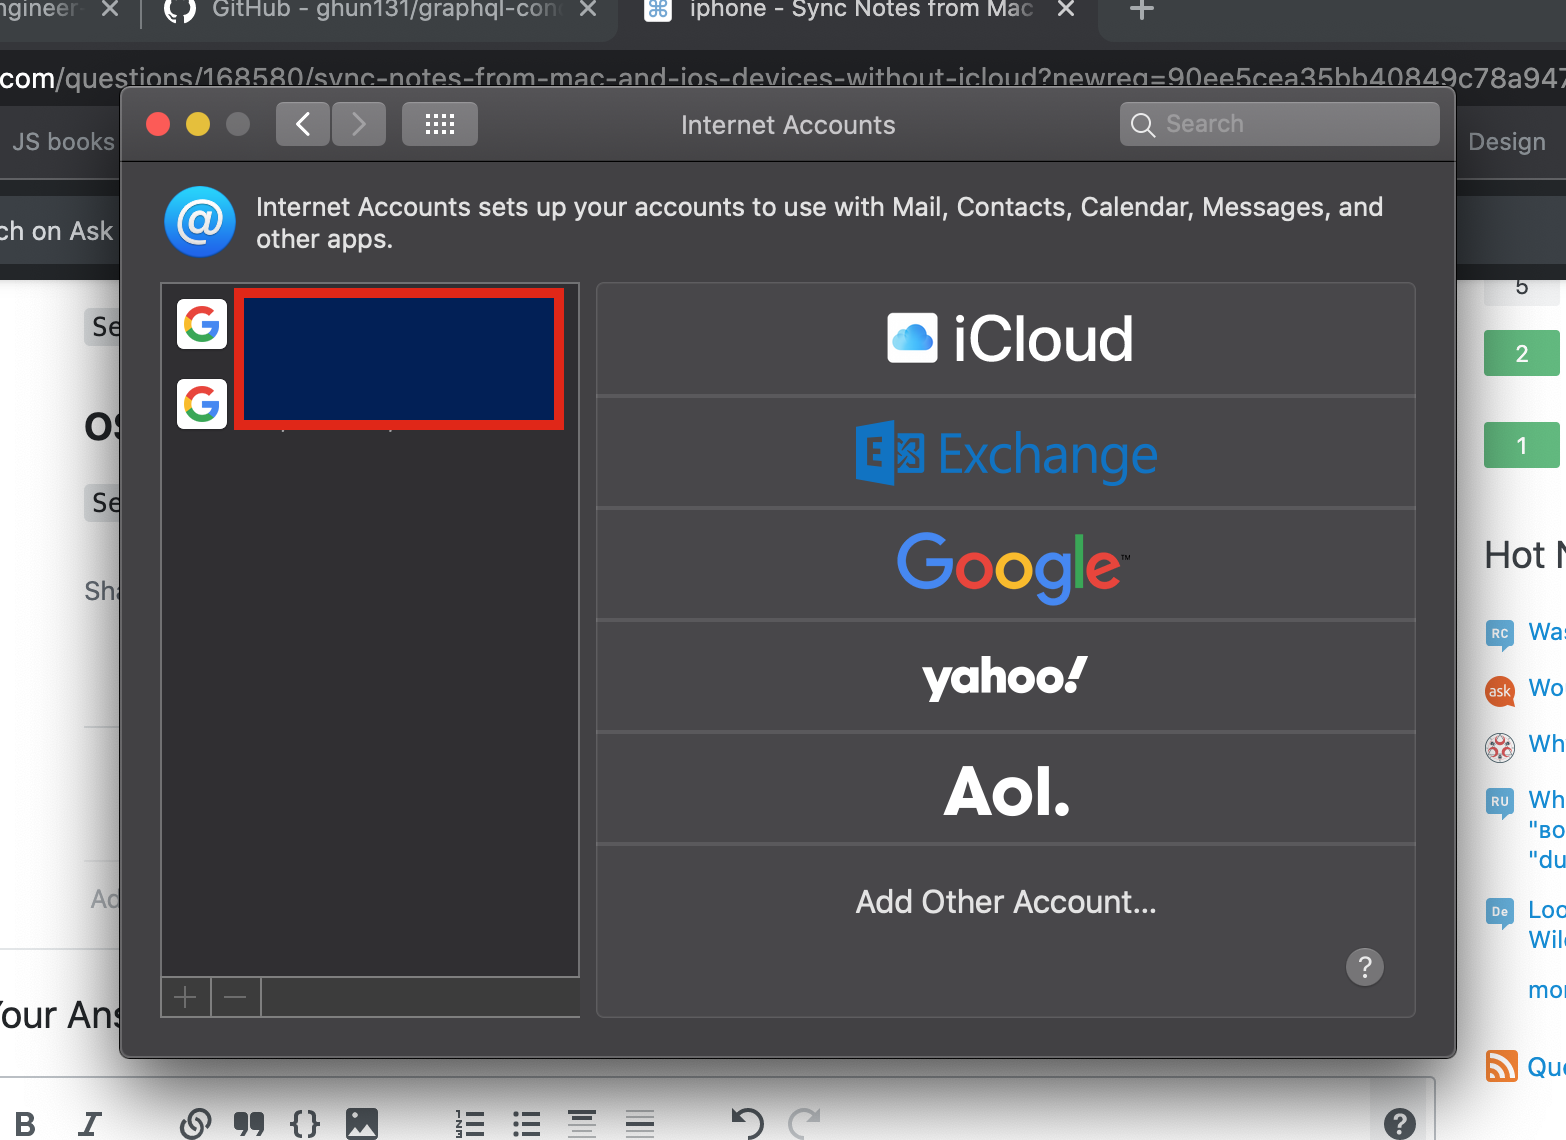Go forward with the right chevron button
Viewport: 1566px width, 1140px height.
pyautogui.click(x=359, y=124)
